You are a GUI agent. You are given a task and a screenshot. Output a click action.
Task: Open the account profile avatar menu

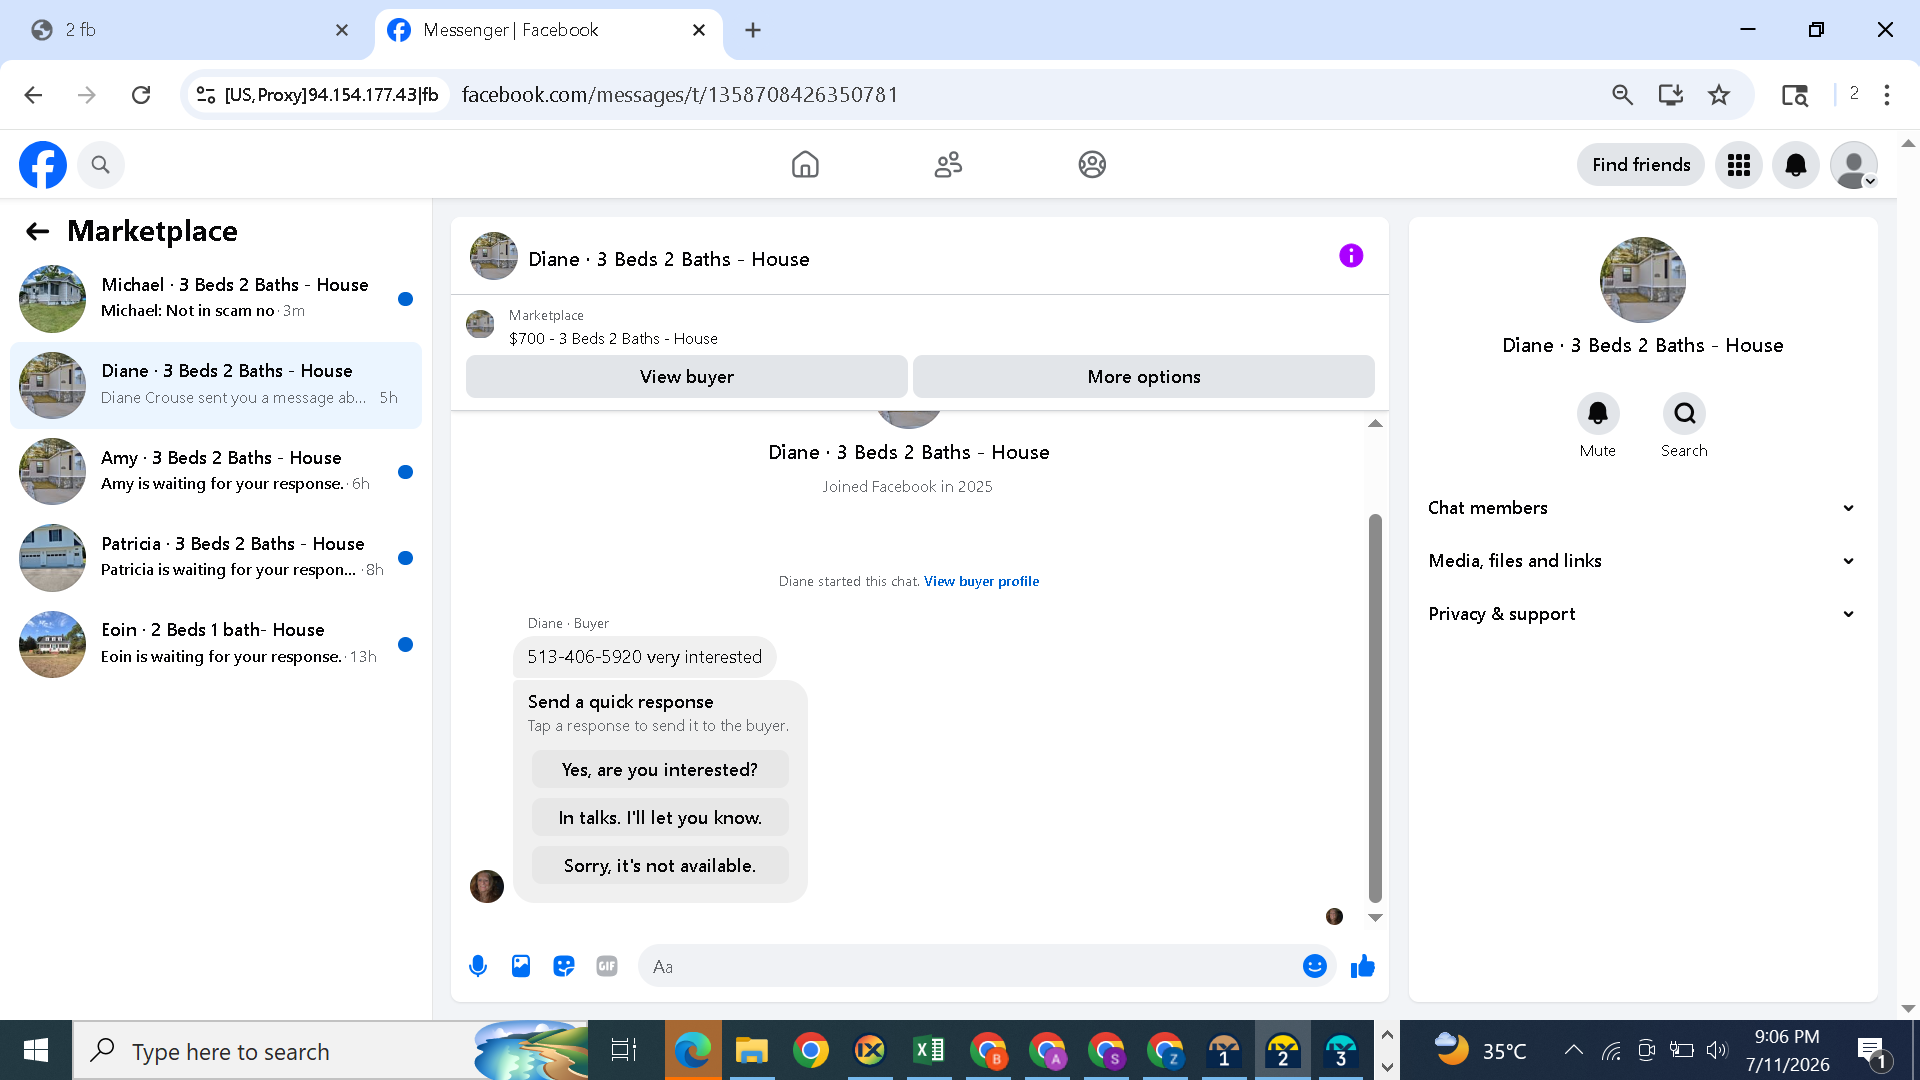pyautogui.click(x=1854, y=165)
